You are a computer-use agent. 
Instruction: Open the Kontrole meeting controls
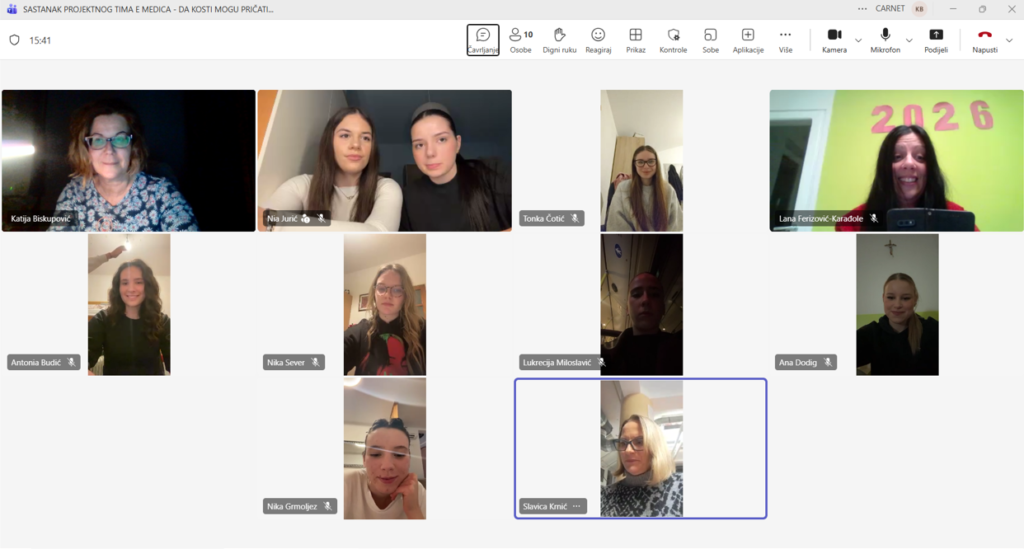click(x=673, y=40)
